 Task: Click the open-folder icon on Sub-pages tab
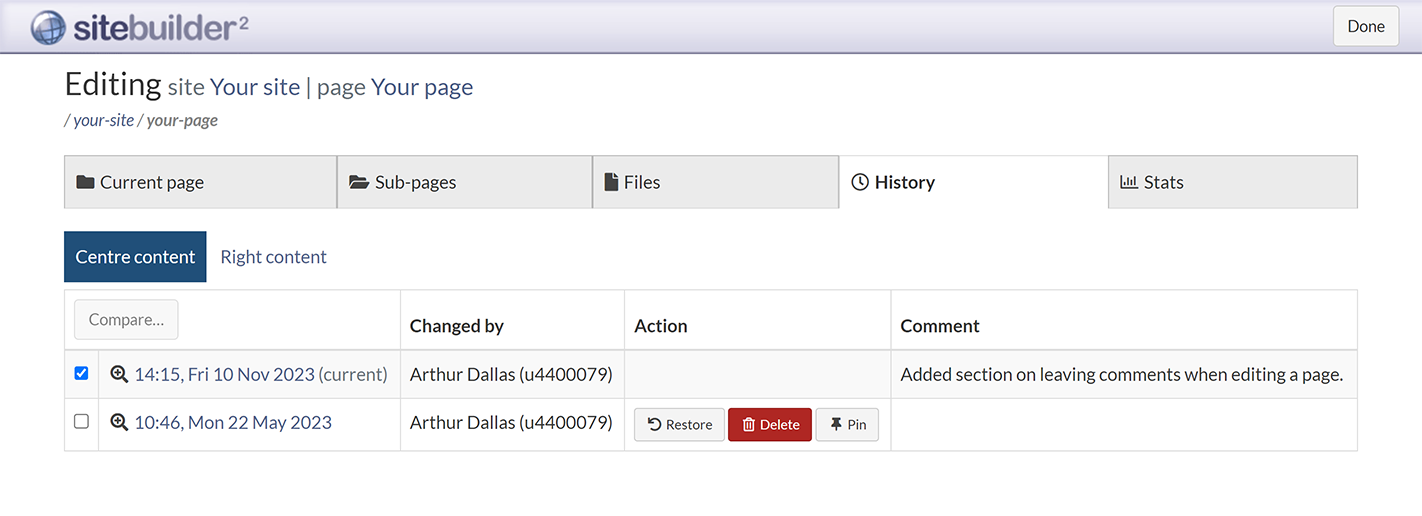359,182
